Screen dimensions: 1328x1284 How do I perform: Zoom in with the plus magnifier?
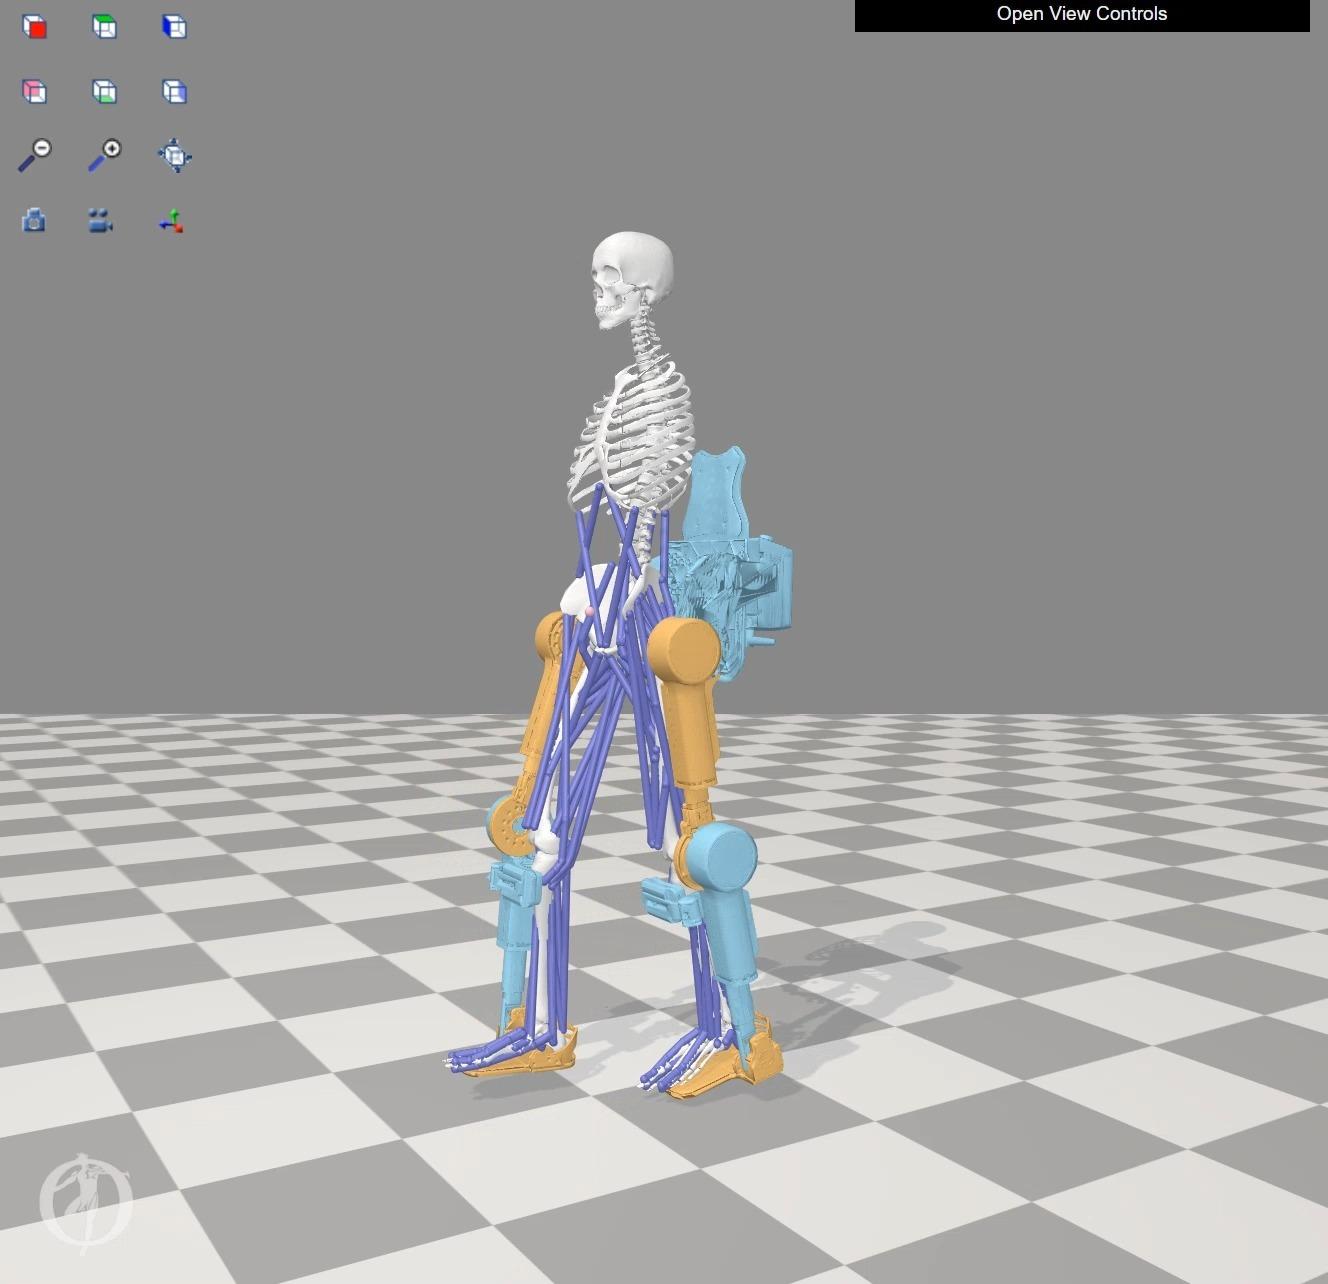104,155
